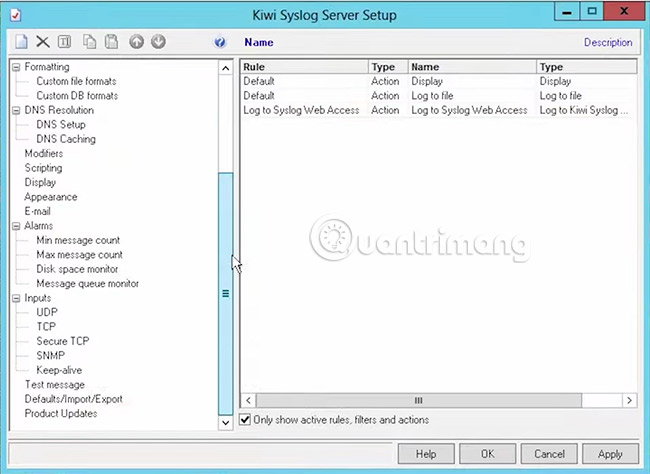
Task: Select Custom file formats
Action: pyautogui.click(x=76, y=81)
